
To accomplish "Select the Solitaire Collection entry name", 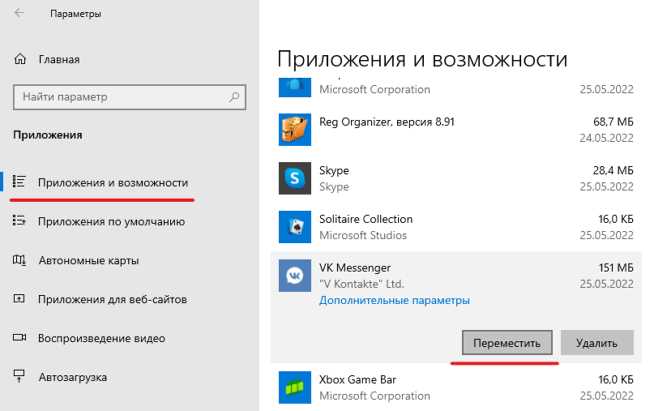I will (x=366, y=219).
